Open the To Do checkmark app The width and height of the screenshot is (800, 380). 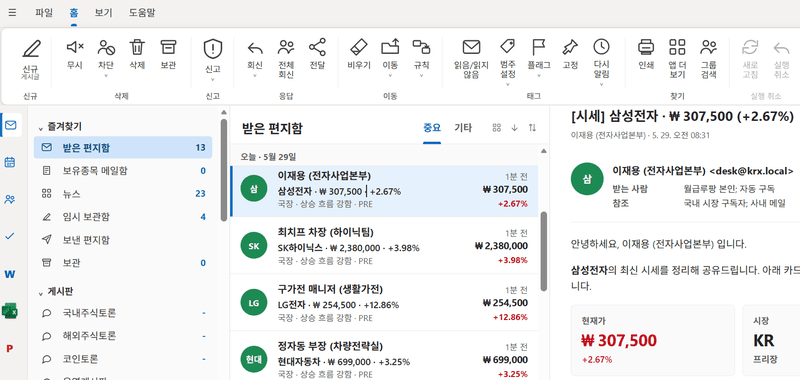click(10, 236)
